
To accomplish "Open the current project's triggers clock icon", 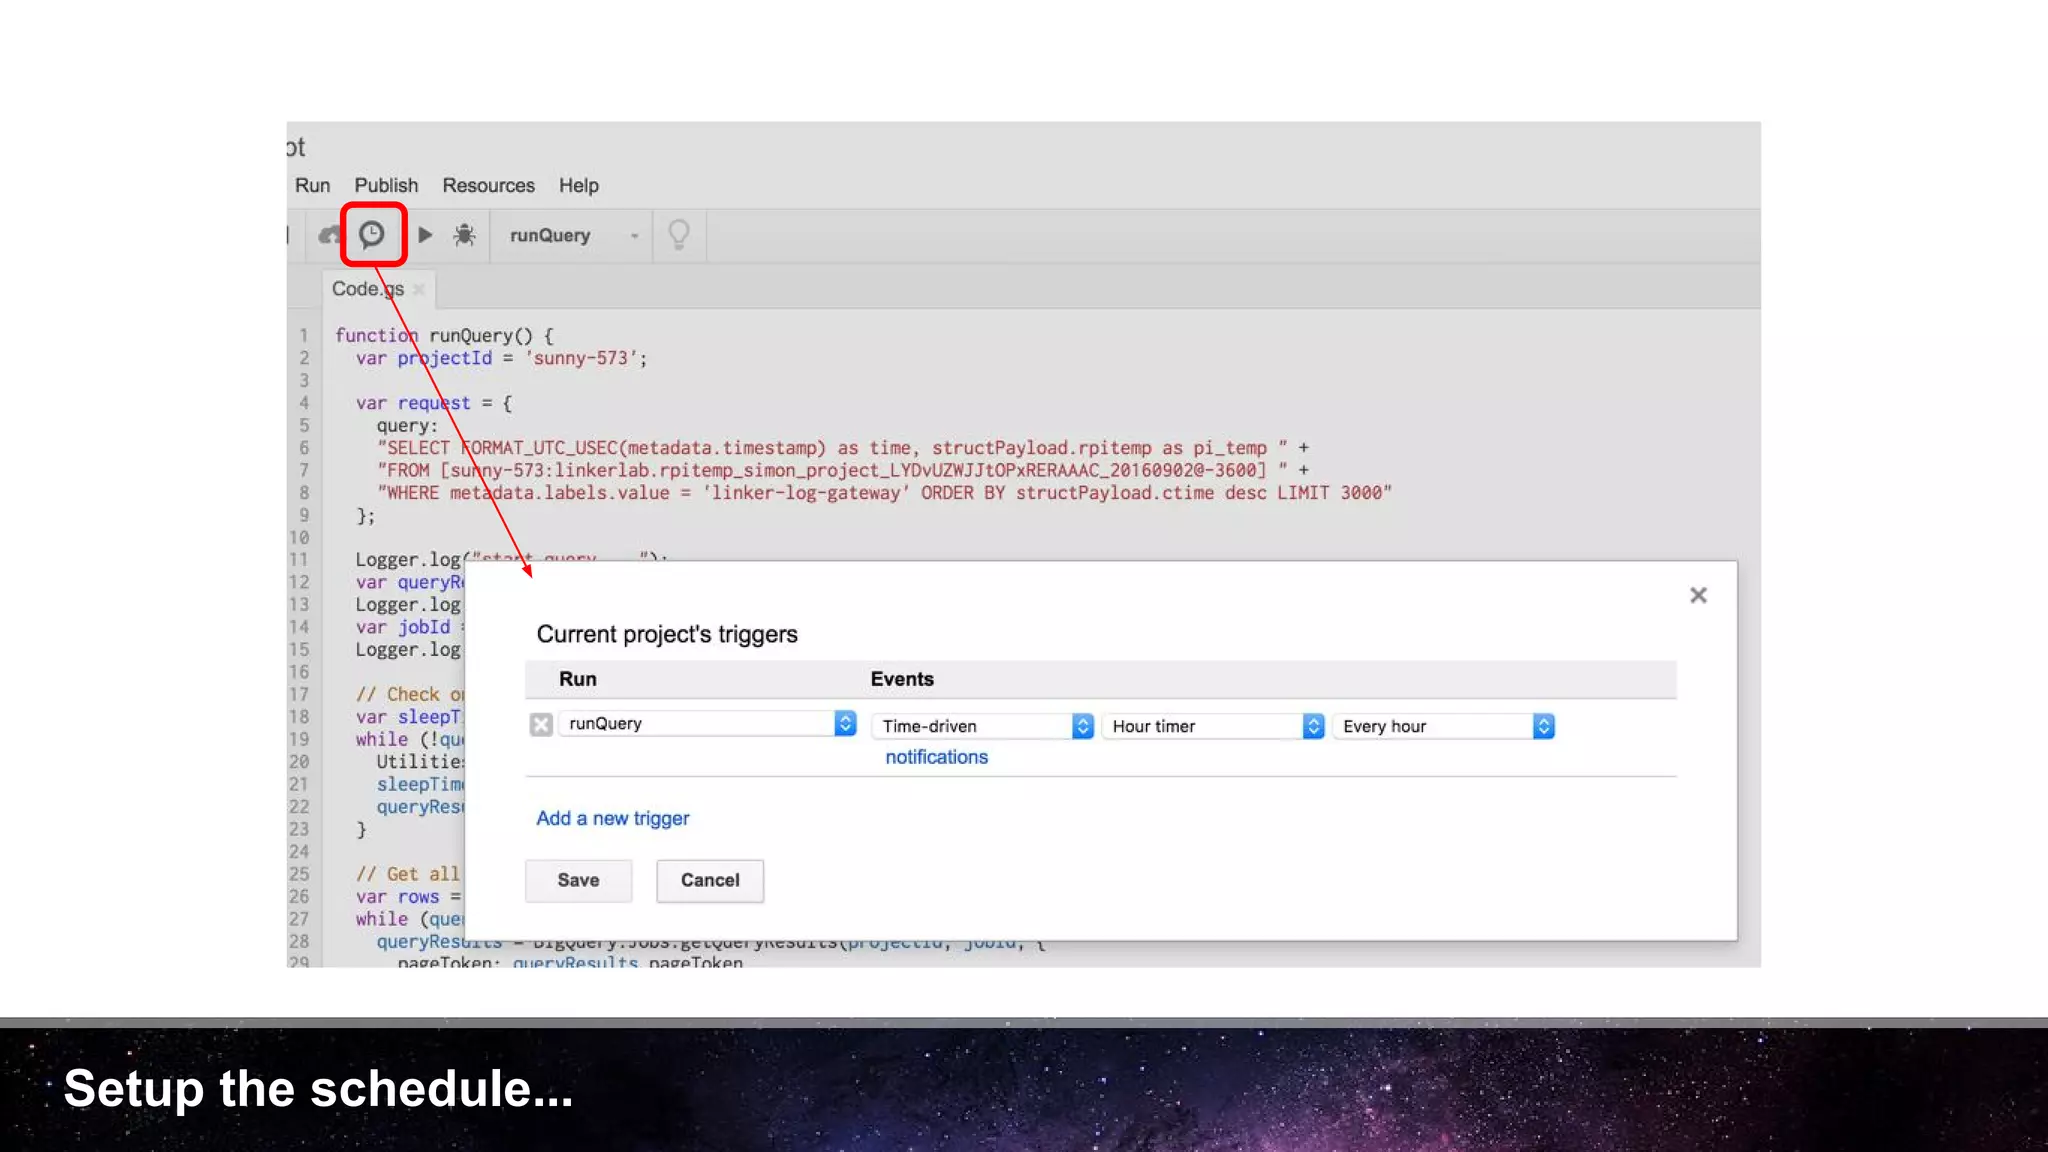I will click(372, 234).
